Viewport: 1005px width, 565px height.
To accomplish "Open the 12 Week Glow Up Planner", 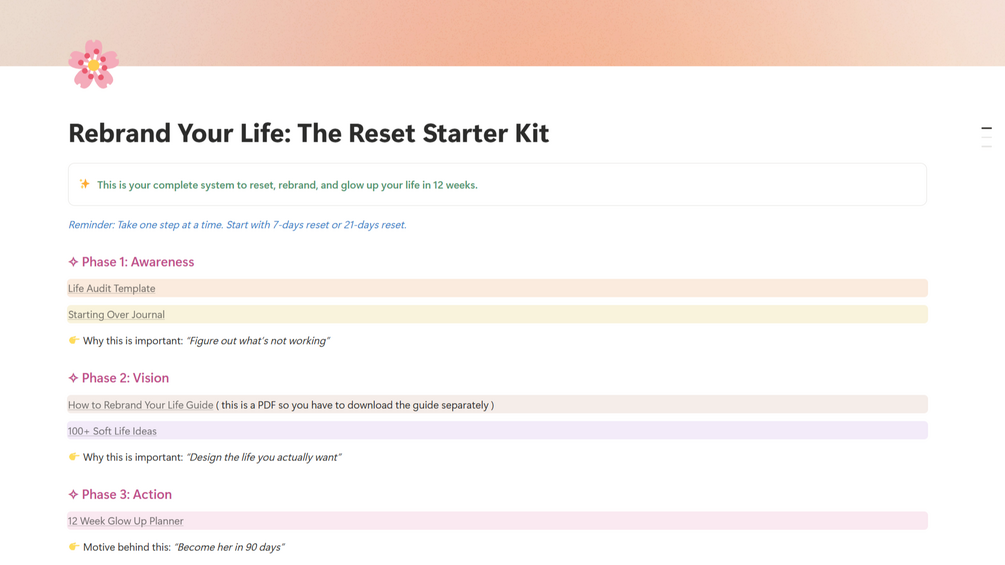I will point(126,521).
